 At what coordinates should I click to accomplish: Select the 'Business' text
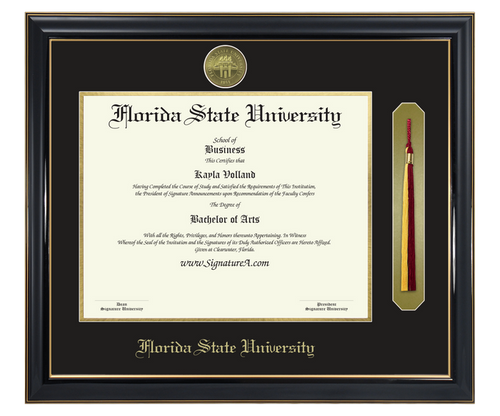point(225,150)
